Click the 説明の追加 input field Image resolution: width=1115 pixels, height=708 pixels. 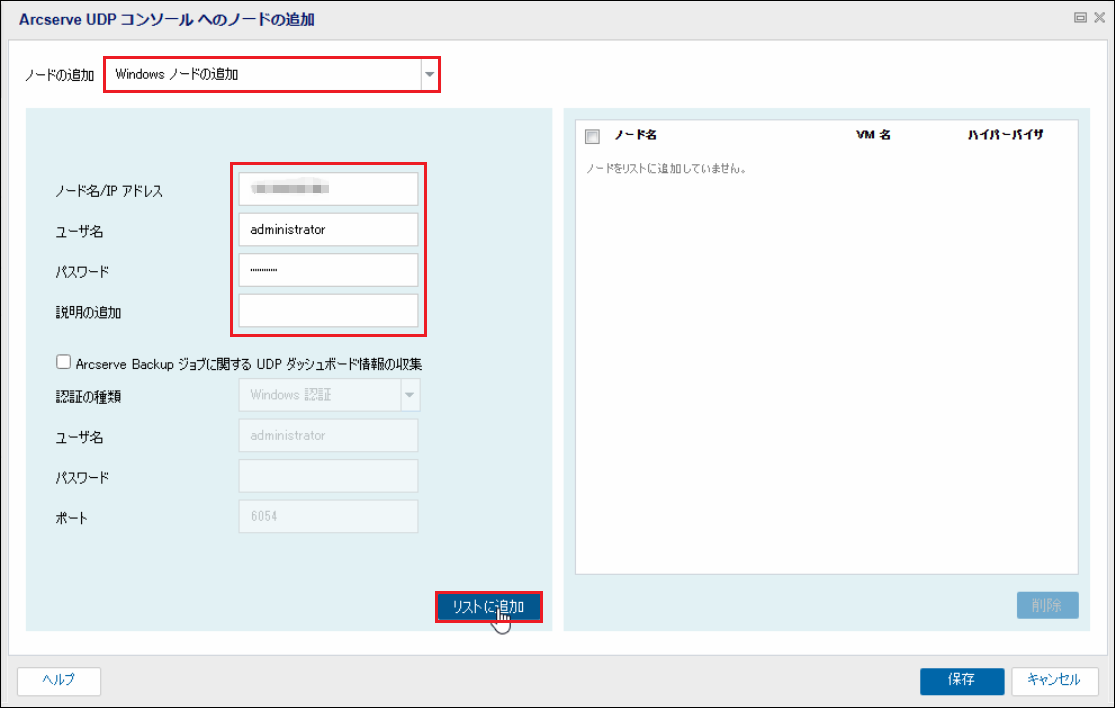click(x=328, y=311)
